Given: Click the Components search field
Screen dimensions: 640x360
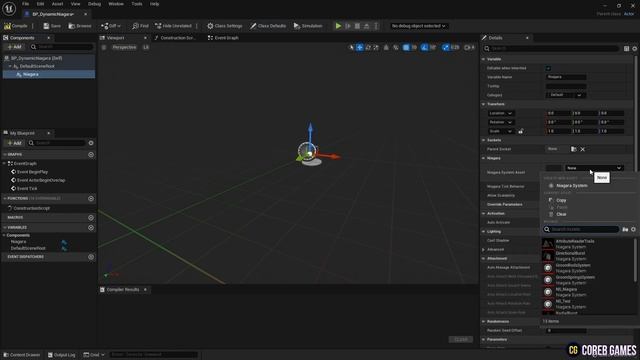Looking at the screenshot, I should point(62,47).
